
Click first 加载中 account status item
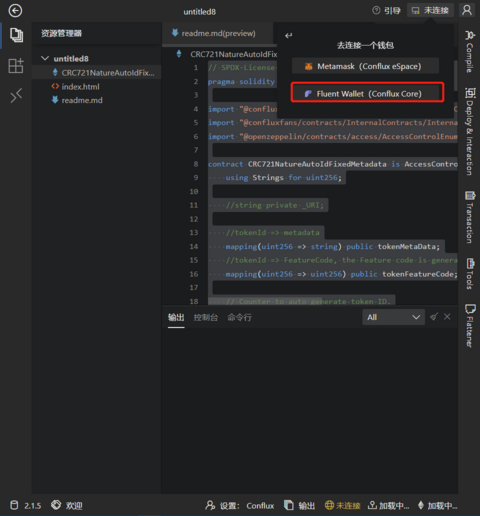click(x=388, y=506)
